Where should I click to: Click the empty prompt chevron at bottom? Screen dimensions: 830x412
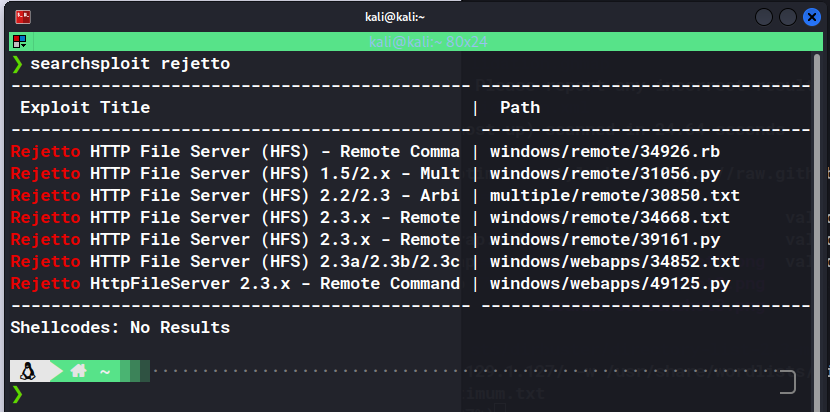coord(17,394)
